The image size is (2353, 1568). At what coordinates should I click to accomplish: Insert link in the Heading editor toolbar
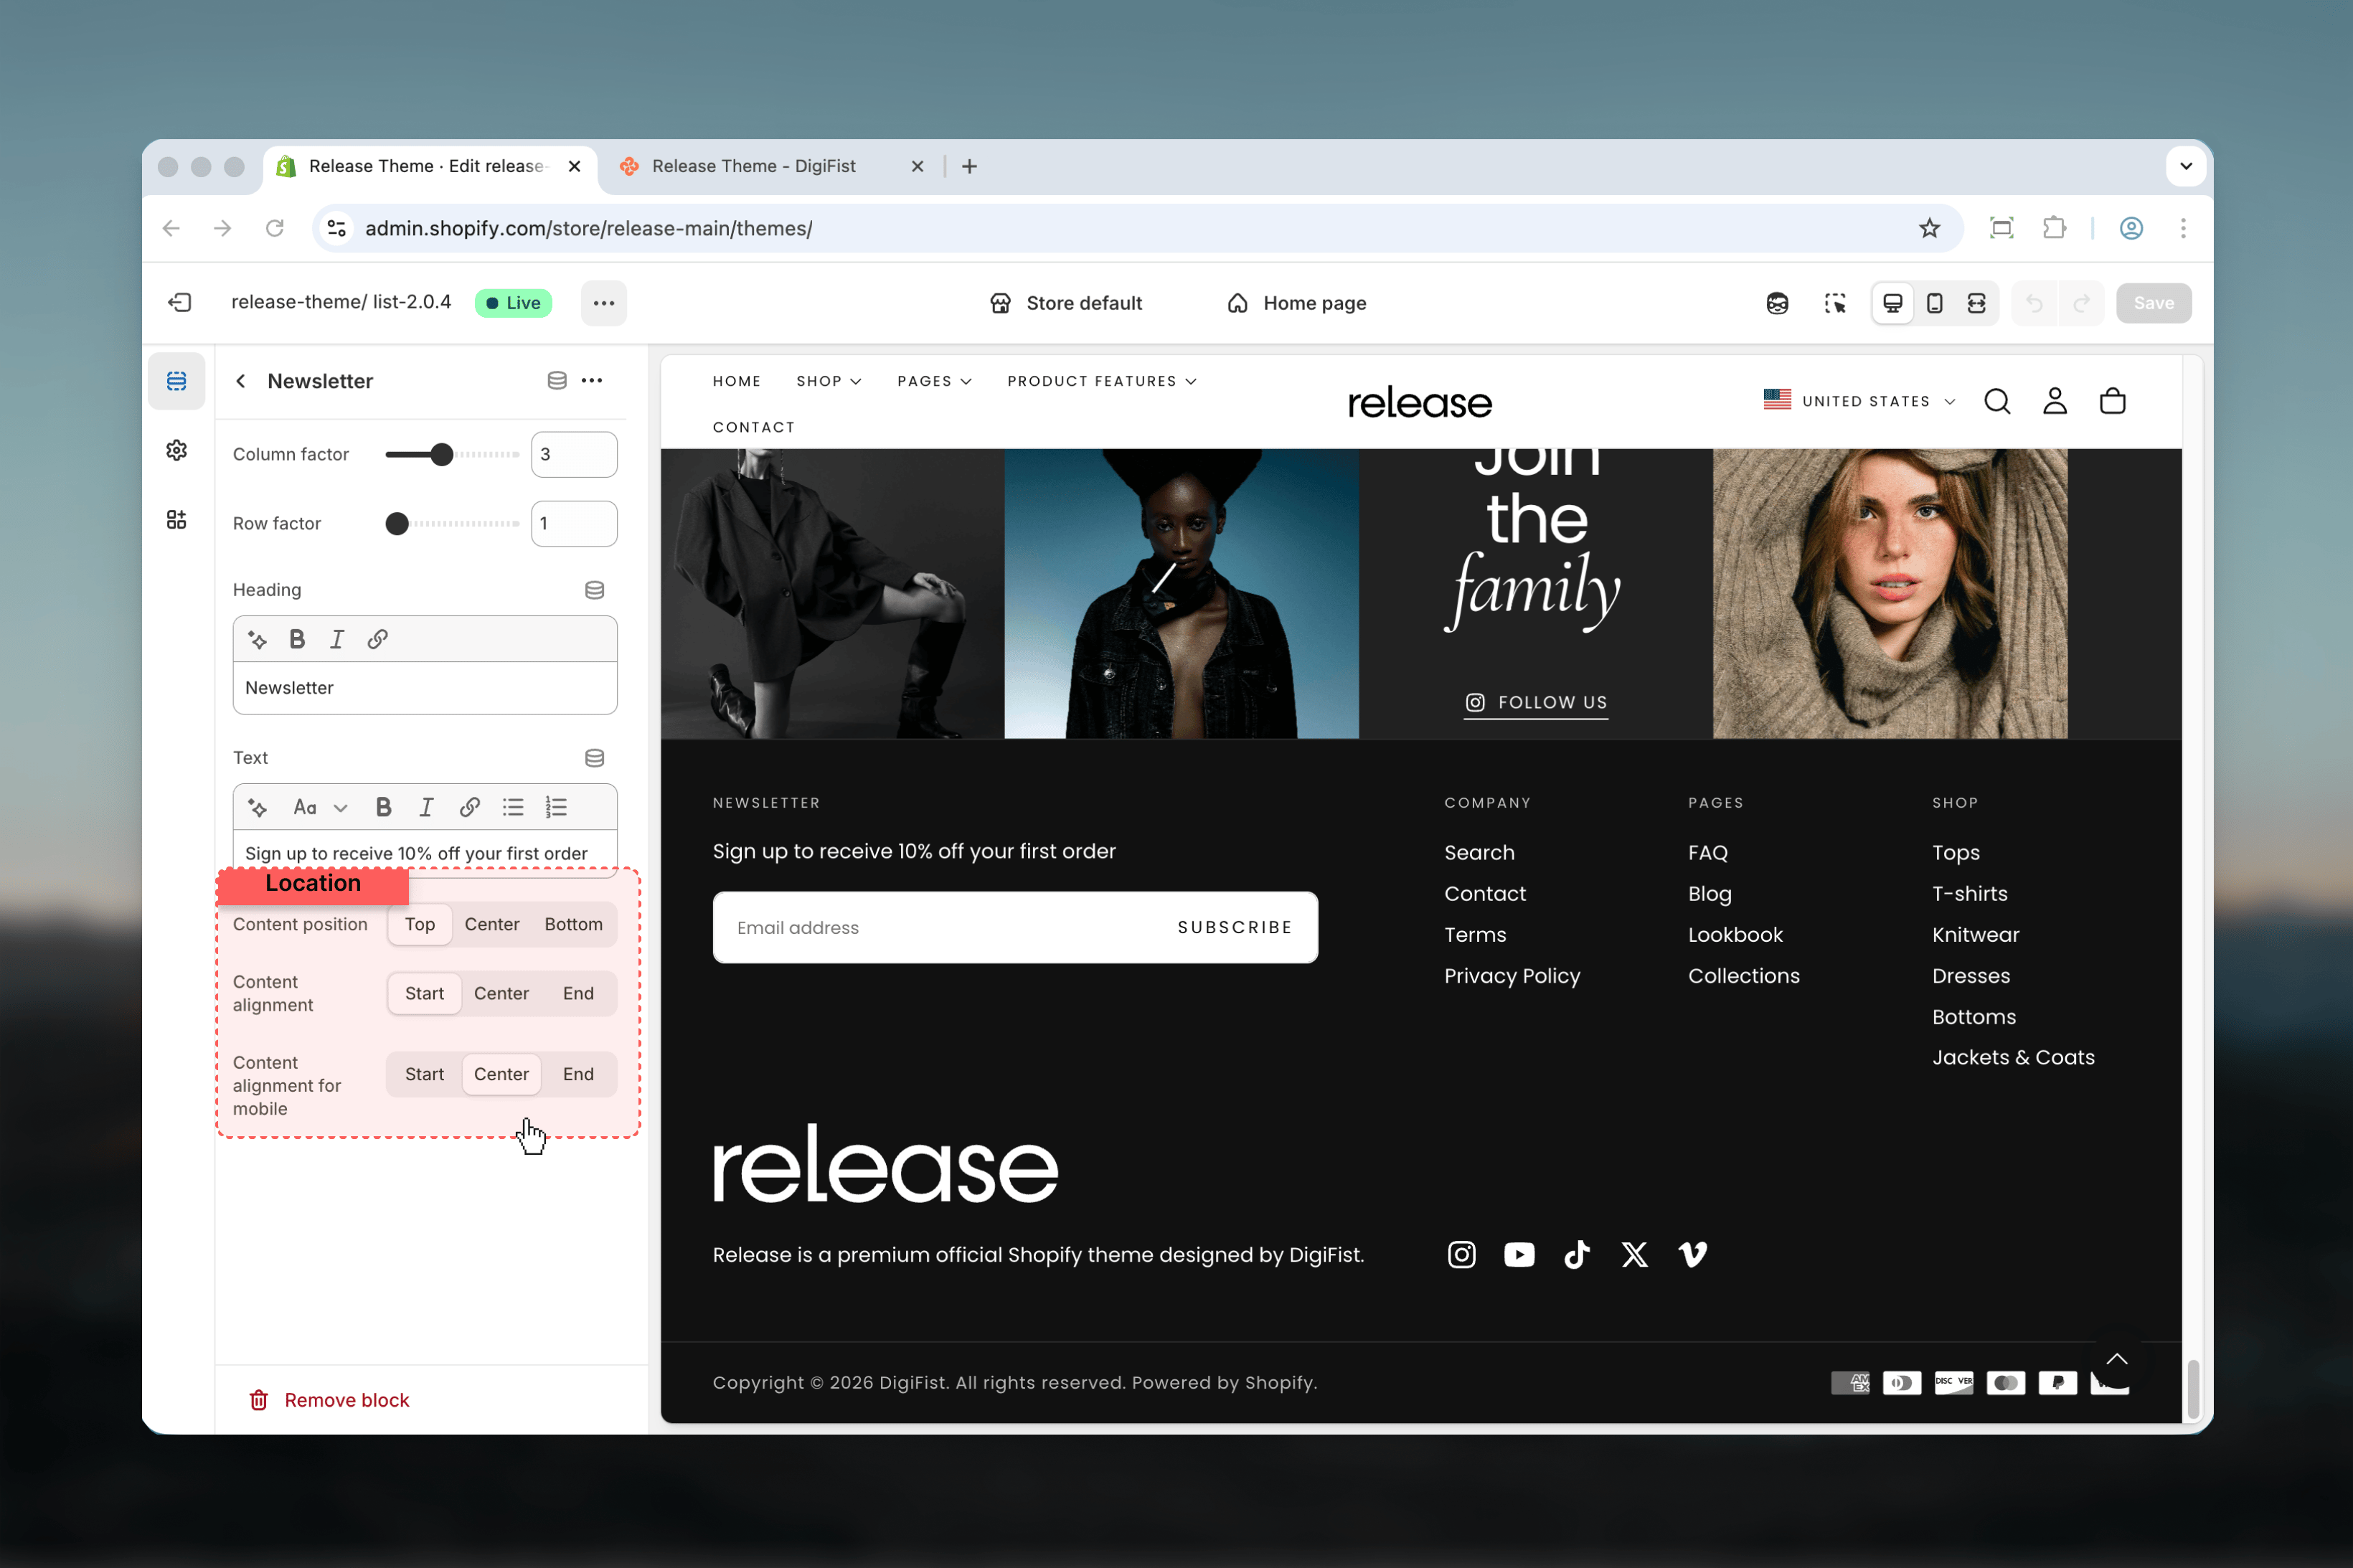[377, 639]
